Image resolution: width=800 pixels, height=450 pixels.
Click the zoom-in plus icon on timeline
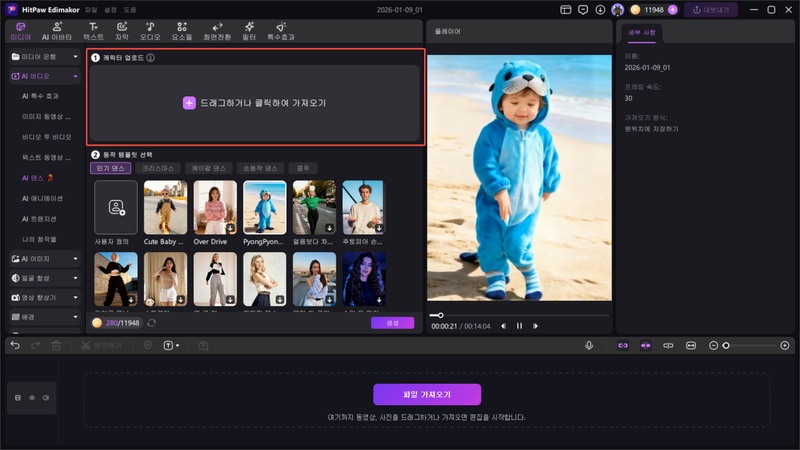click(x=785, y=345)
